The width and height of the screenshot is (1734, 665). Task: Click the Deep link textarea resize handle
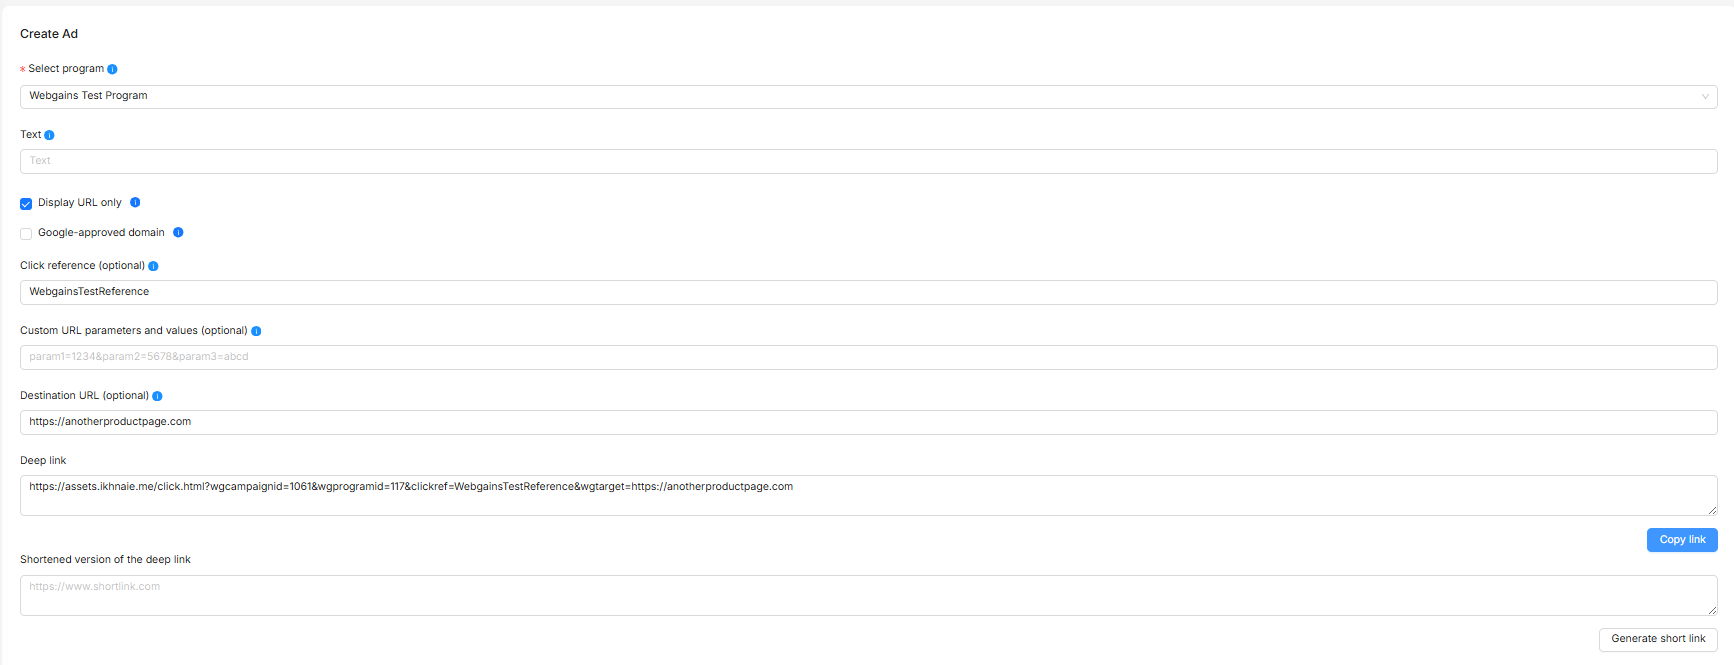[1712, 510]
